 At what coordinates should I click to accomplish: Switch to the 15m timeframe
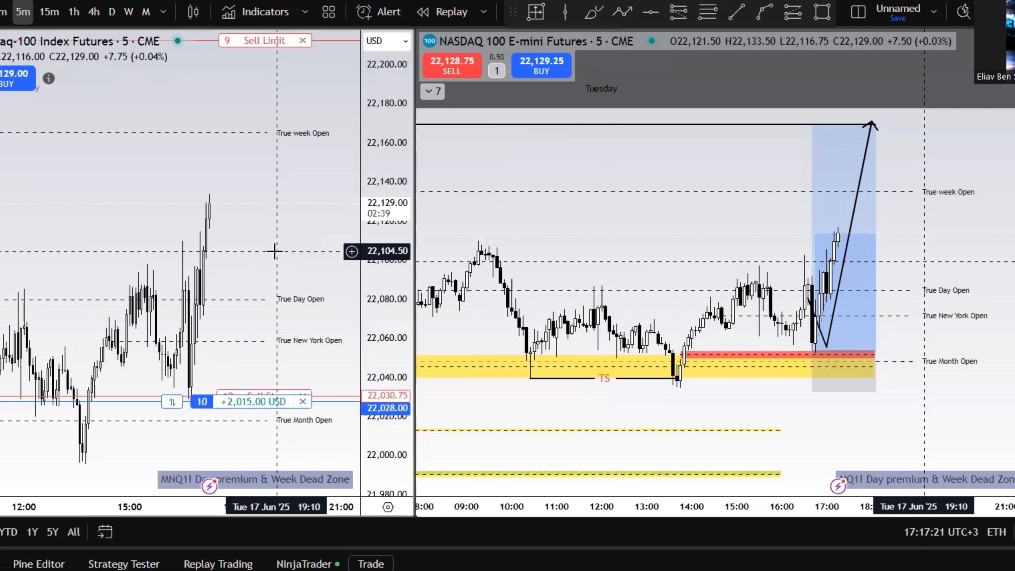pos(49,12)
